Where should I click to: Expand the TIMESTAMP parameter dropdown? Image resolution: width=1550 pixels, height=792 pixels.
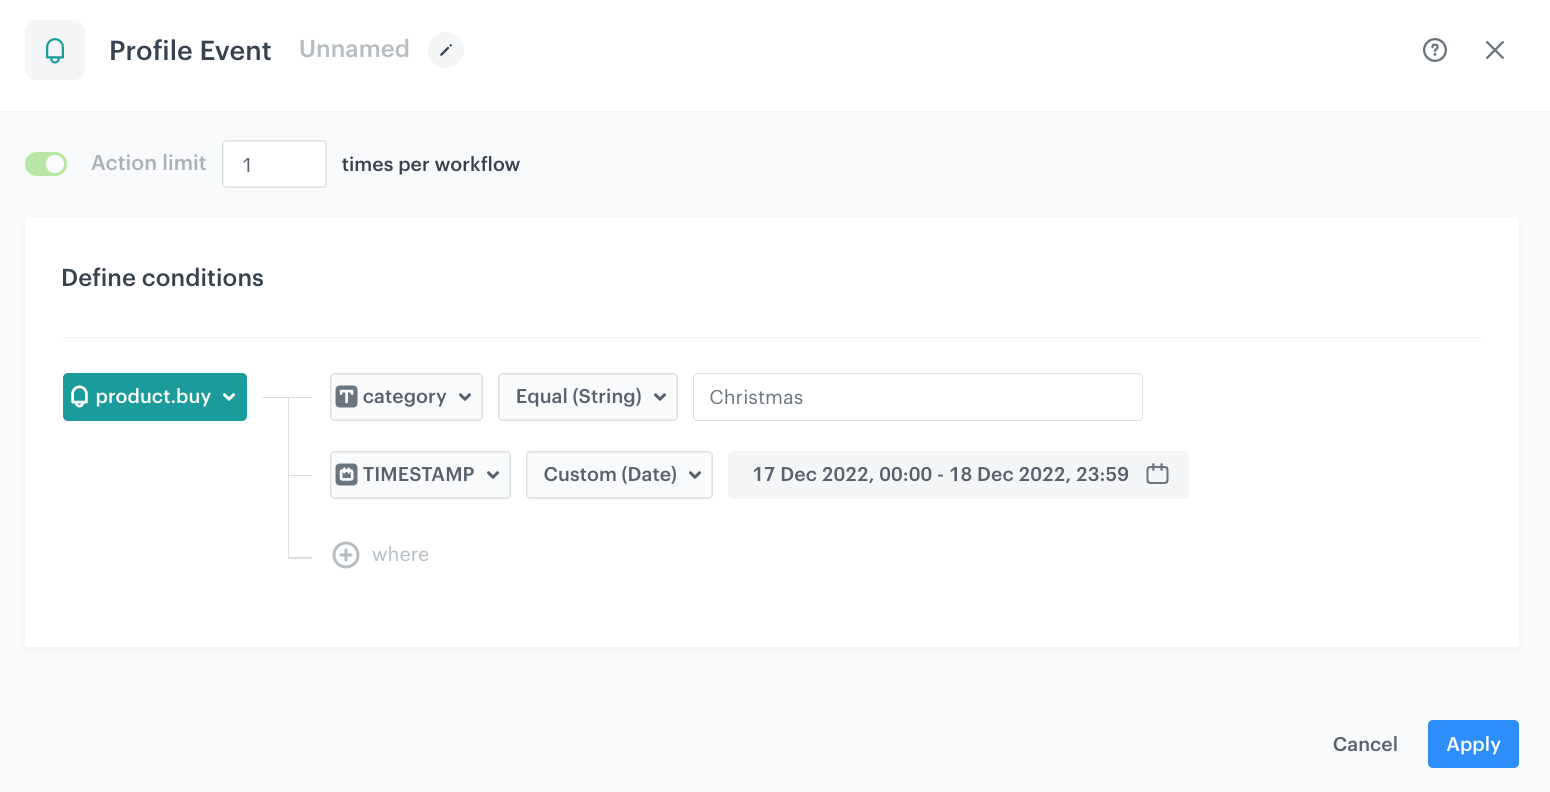point(420,475)
